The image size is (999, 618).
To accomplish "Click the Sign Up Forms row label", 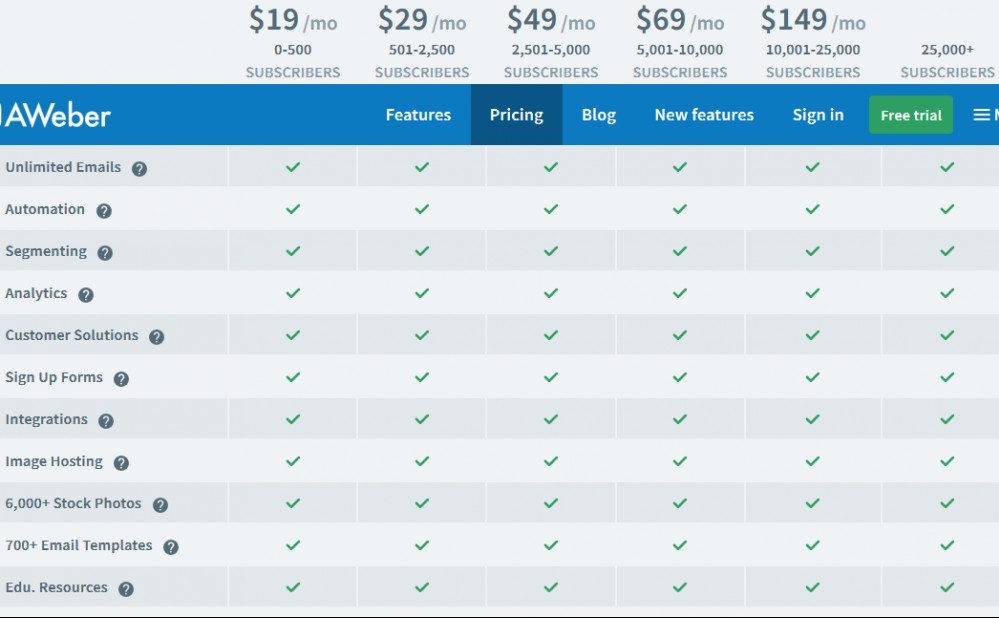I will click(x=54, y=377).
